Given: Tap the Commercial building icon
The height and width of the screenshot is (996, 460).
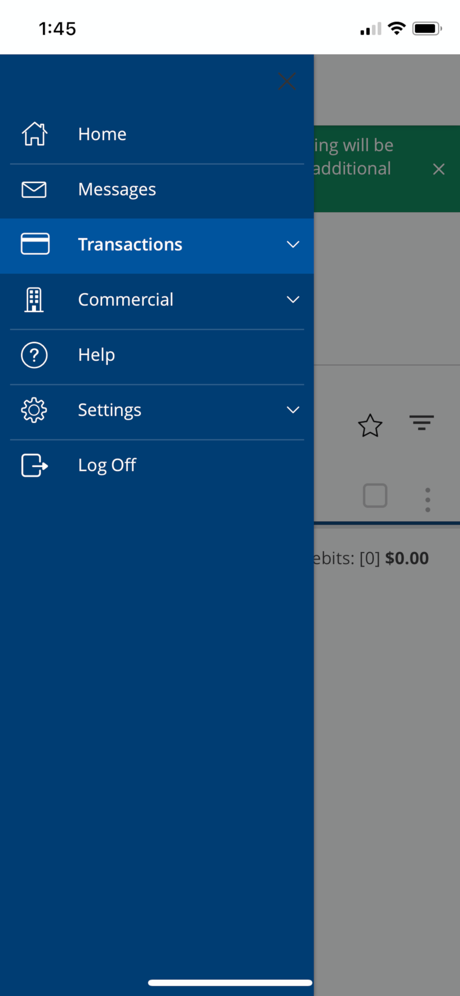Looking at the screenshot, I should click(x=34, y=299).
